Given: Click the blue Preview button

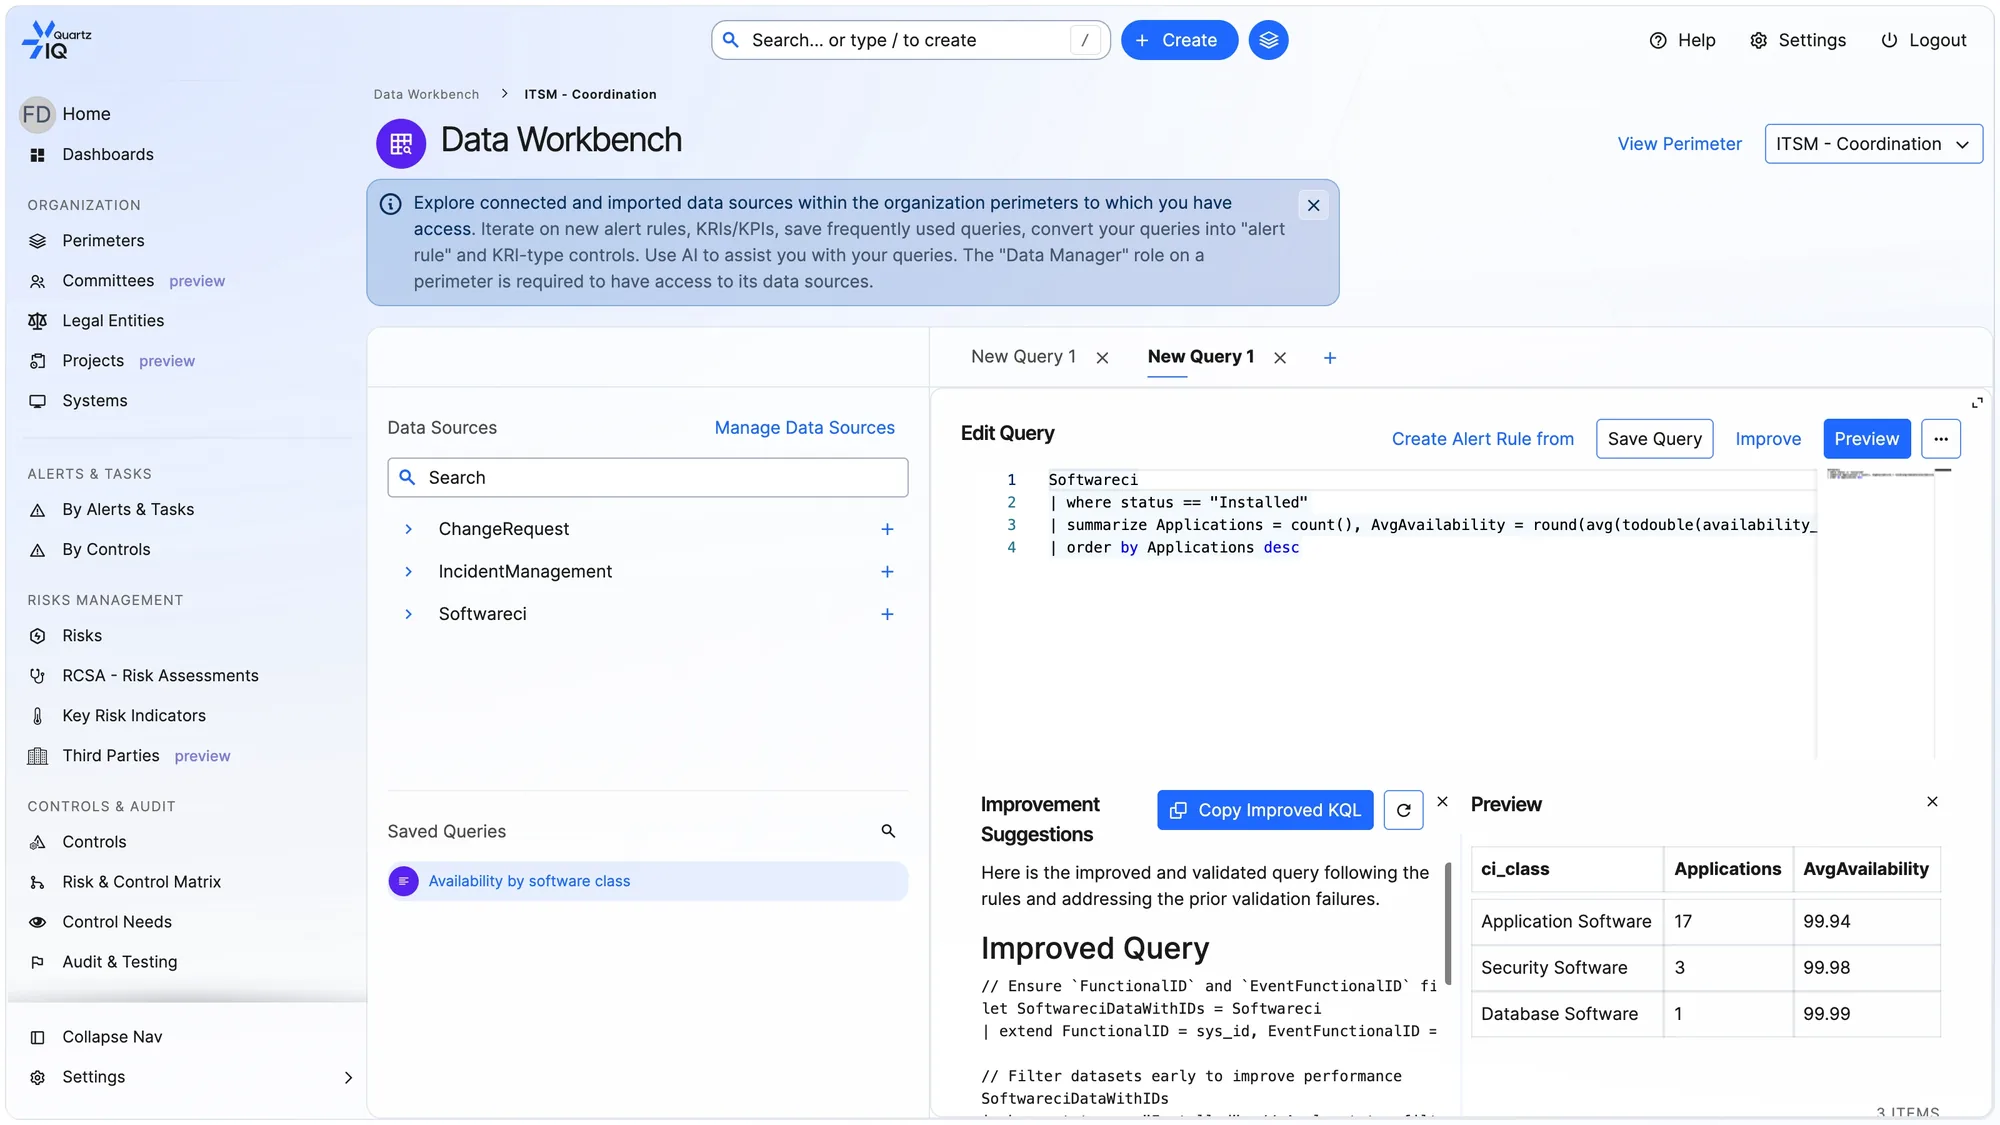Looking at the screenshot, I should (1866, 438).
